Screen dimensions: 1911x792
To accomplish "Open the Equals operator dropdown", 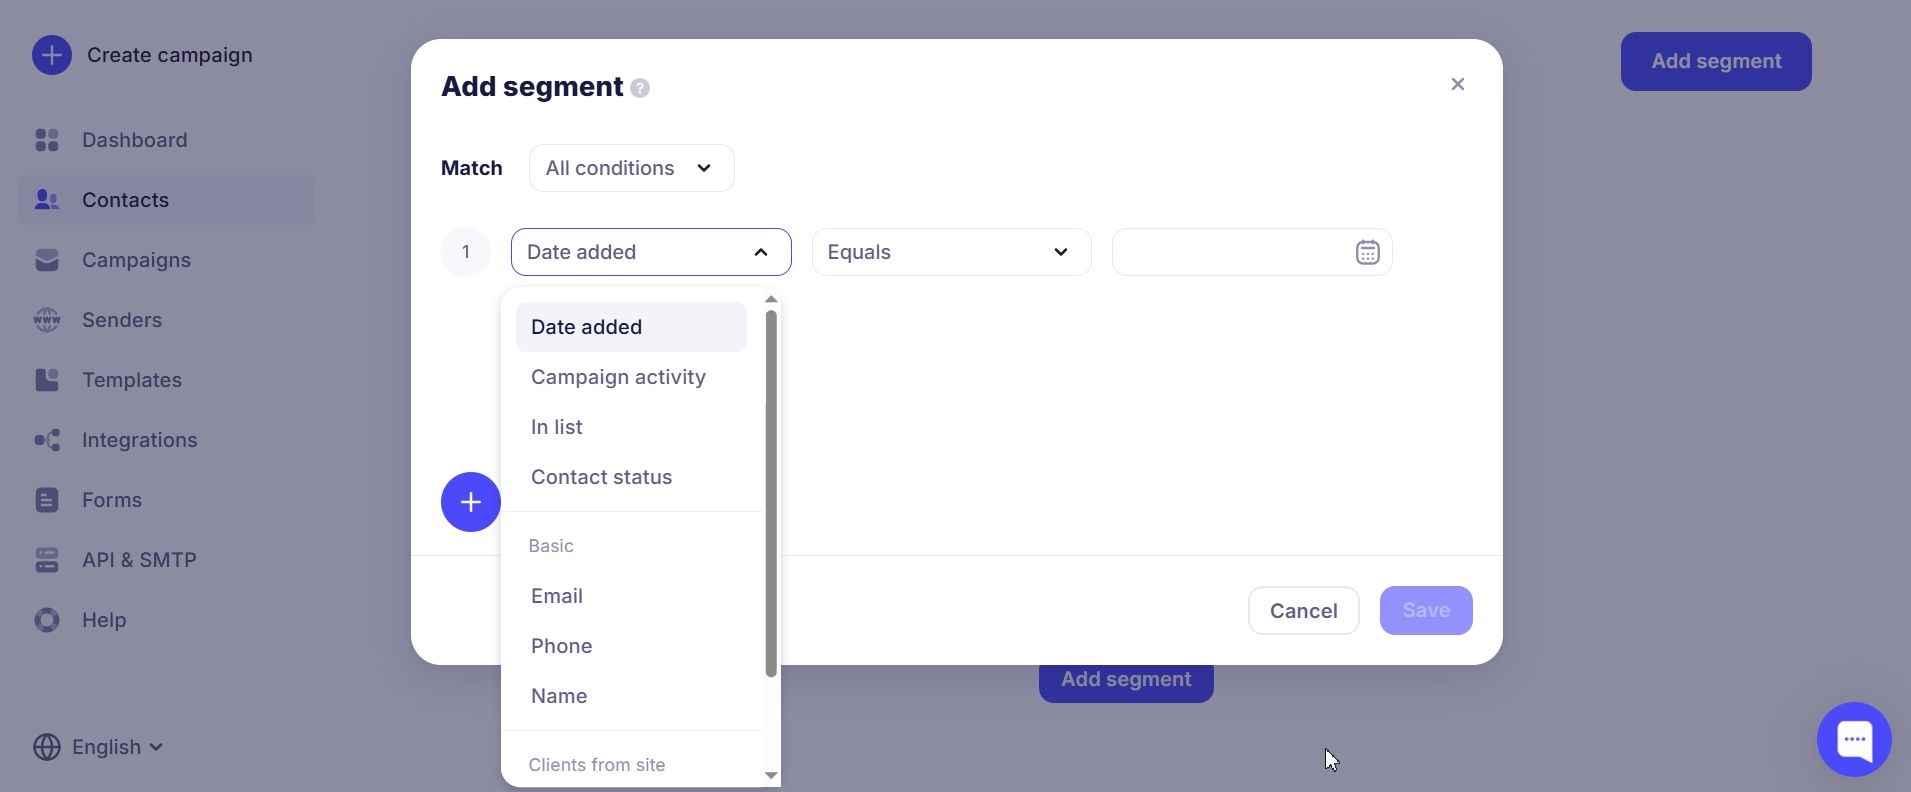I will tap(950, 252).
